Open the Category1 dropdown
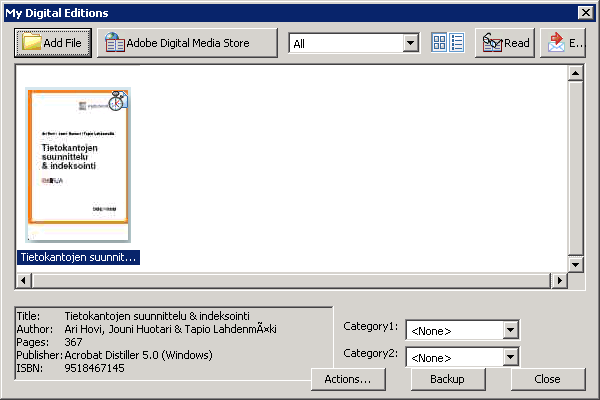This screenshot has width=600, height=400. 510,330
